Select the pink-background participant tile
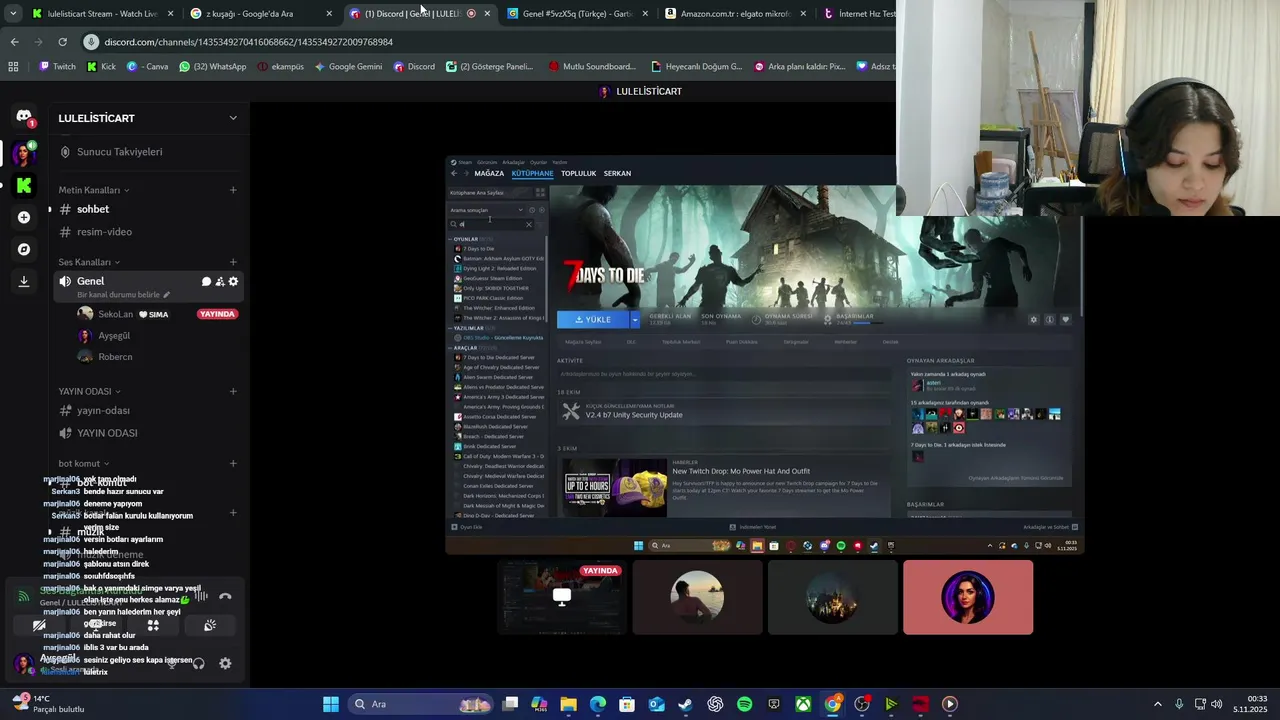 point(968,597)
